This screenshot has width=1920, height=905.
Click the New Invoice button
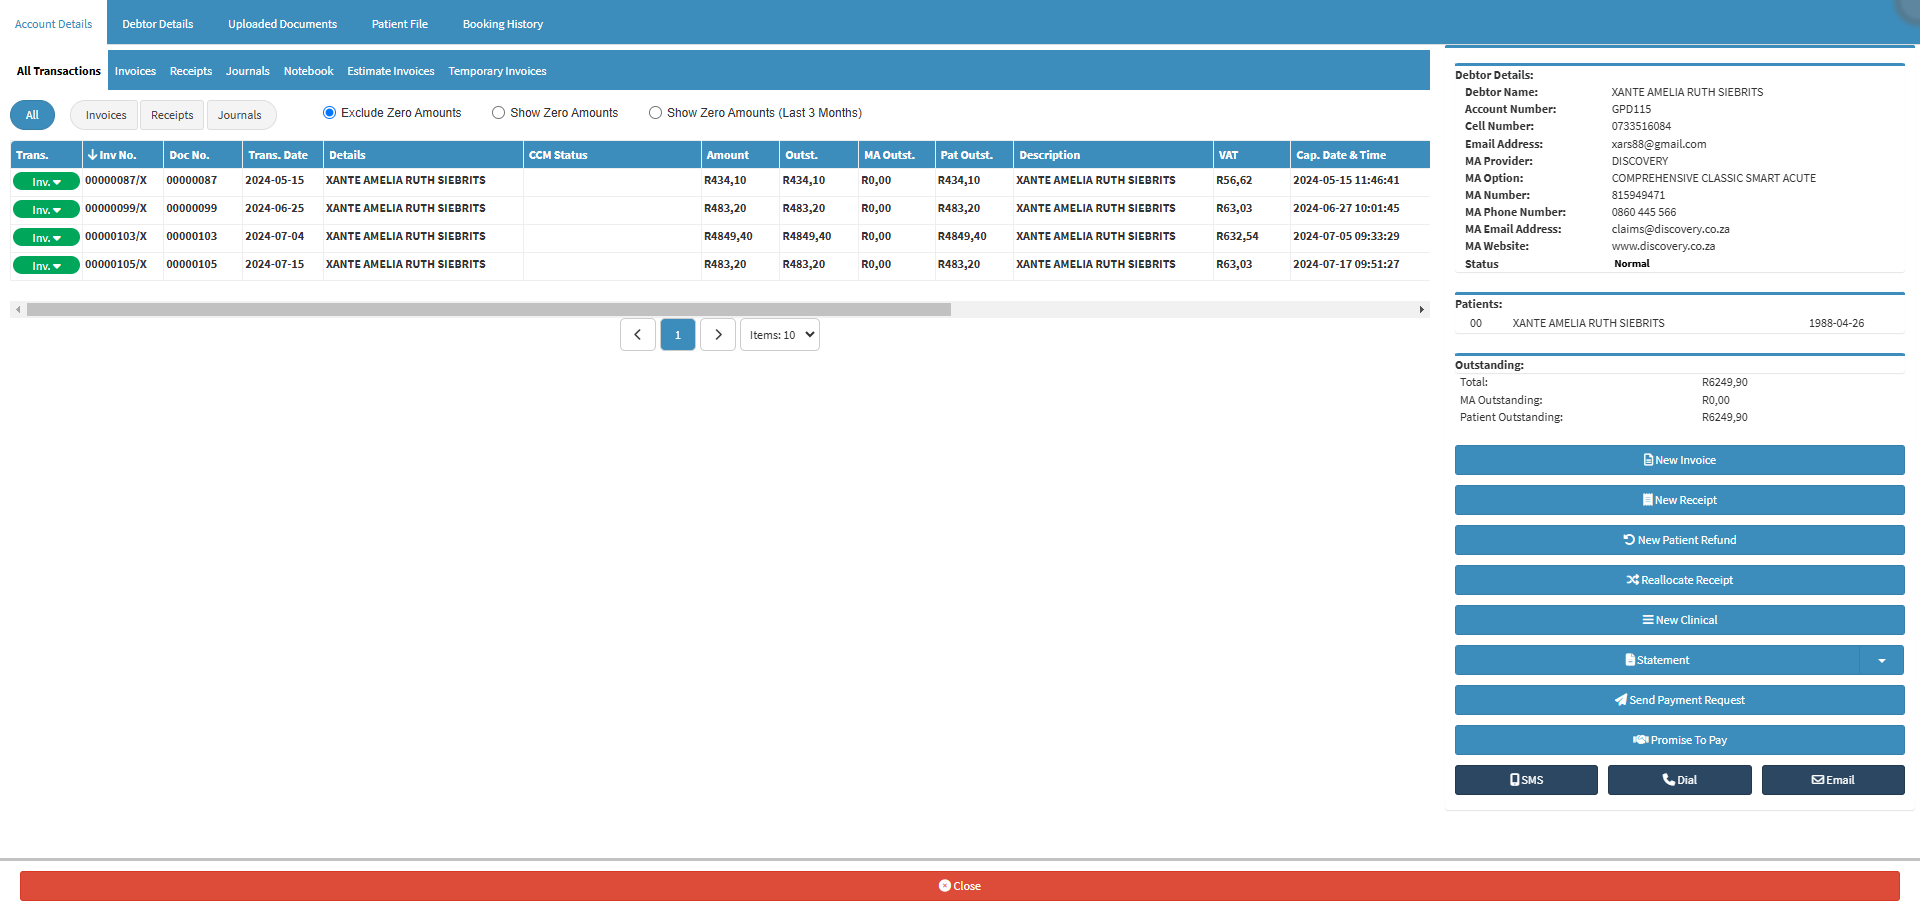tap(1679, 460)
